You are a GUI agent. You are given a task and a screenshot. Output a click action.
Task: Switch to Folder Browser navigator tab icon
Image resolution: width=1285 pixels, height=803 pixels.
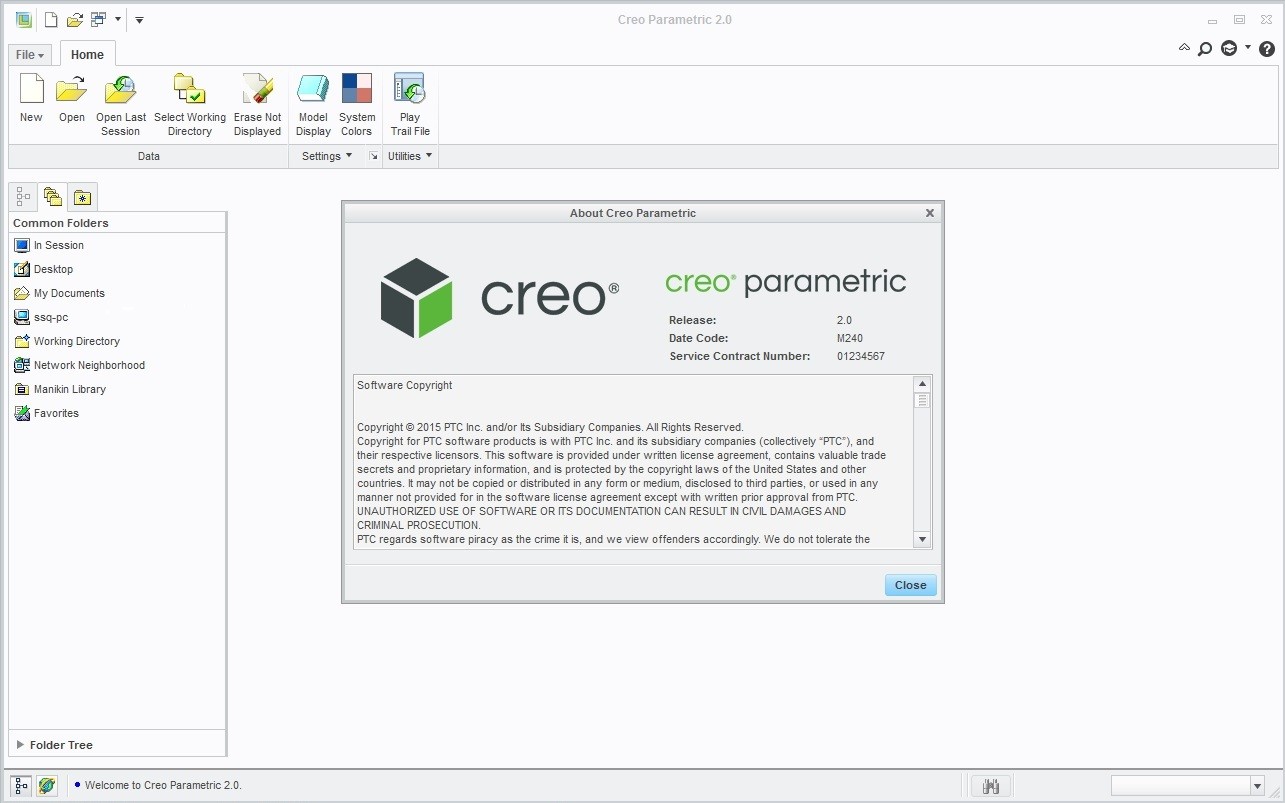(x=53, y=196)
